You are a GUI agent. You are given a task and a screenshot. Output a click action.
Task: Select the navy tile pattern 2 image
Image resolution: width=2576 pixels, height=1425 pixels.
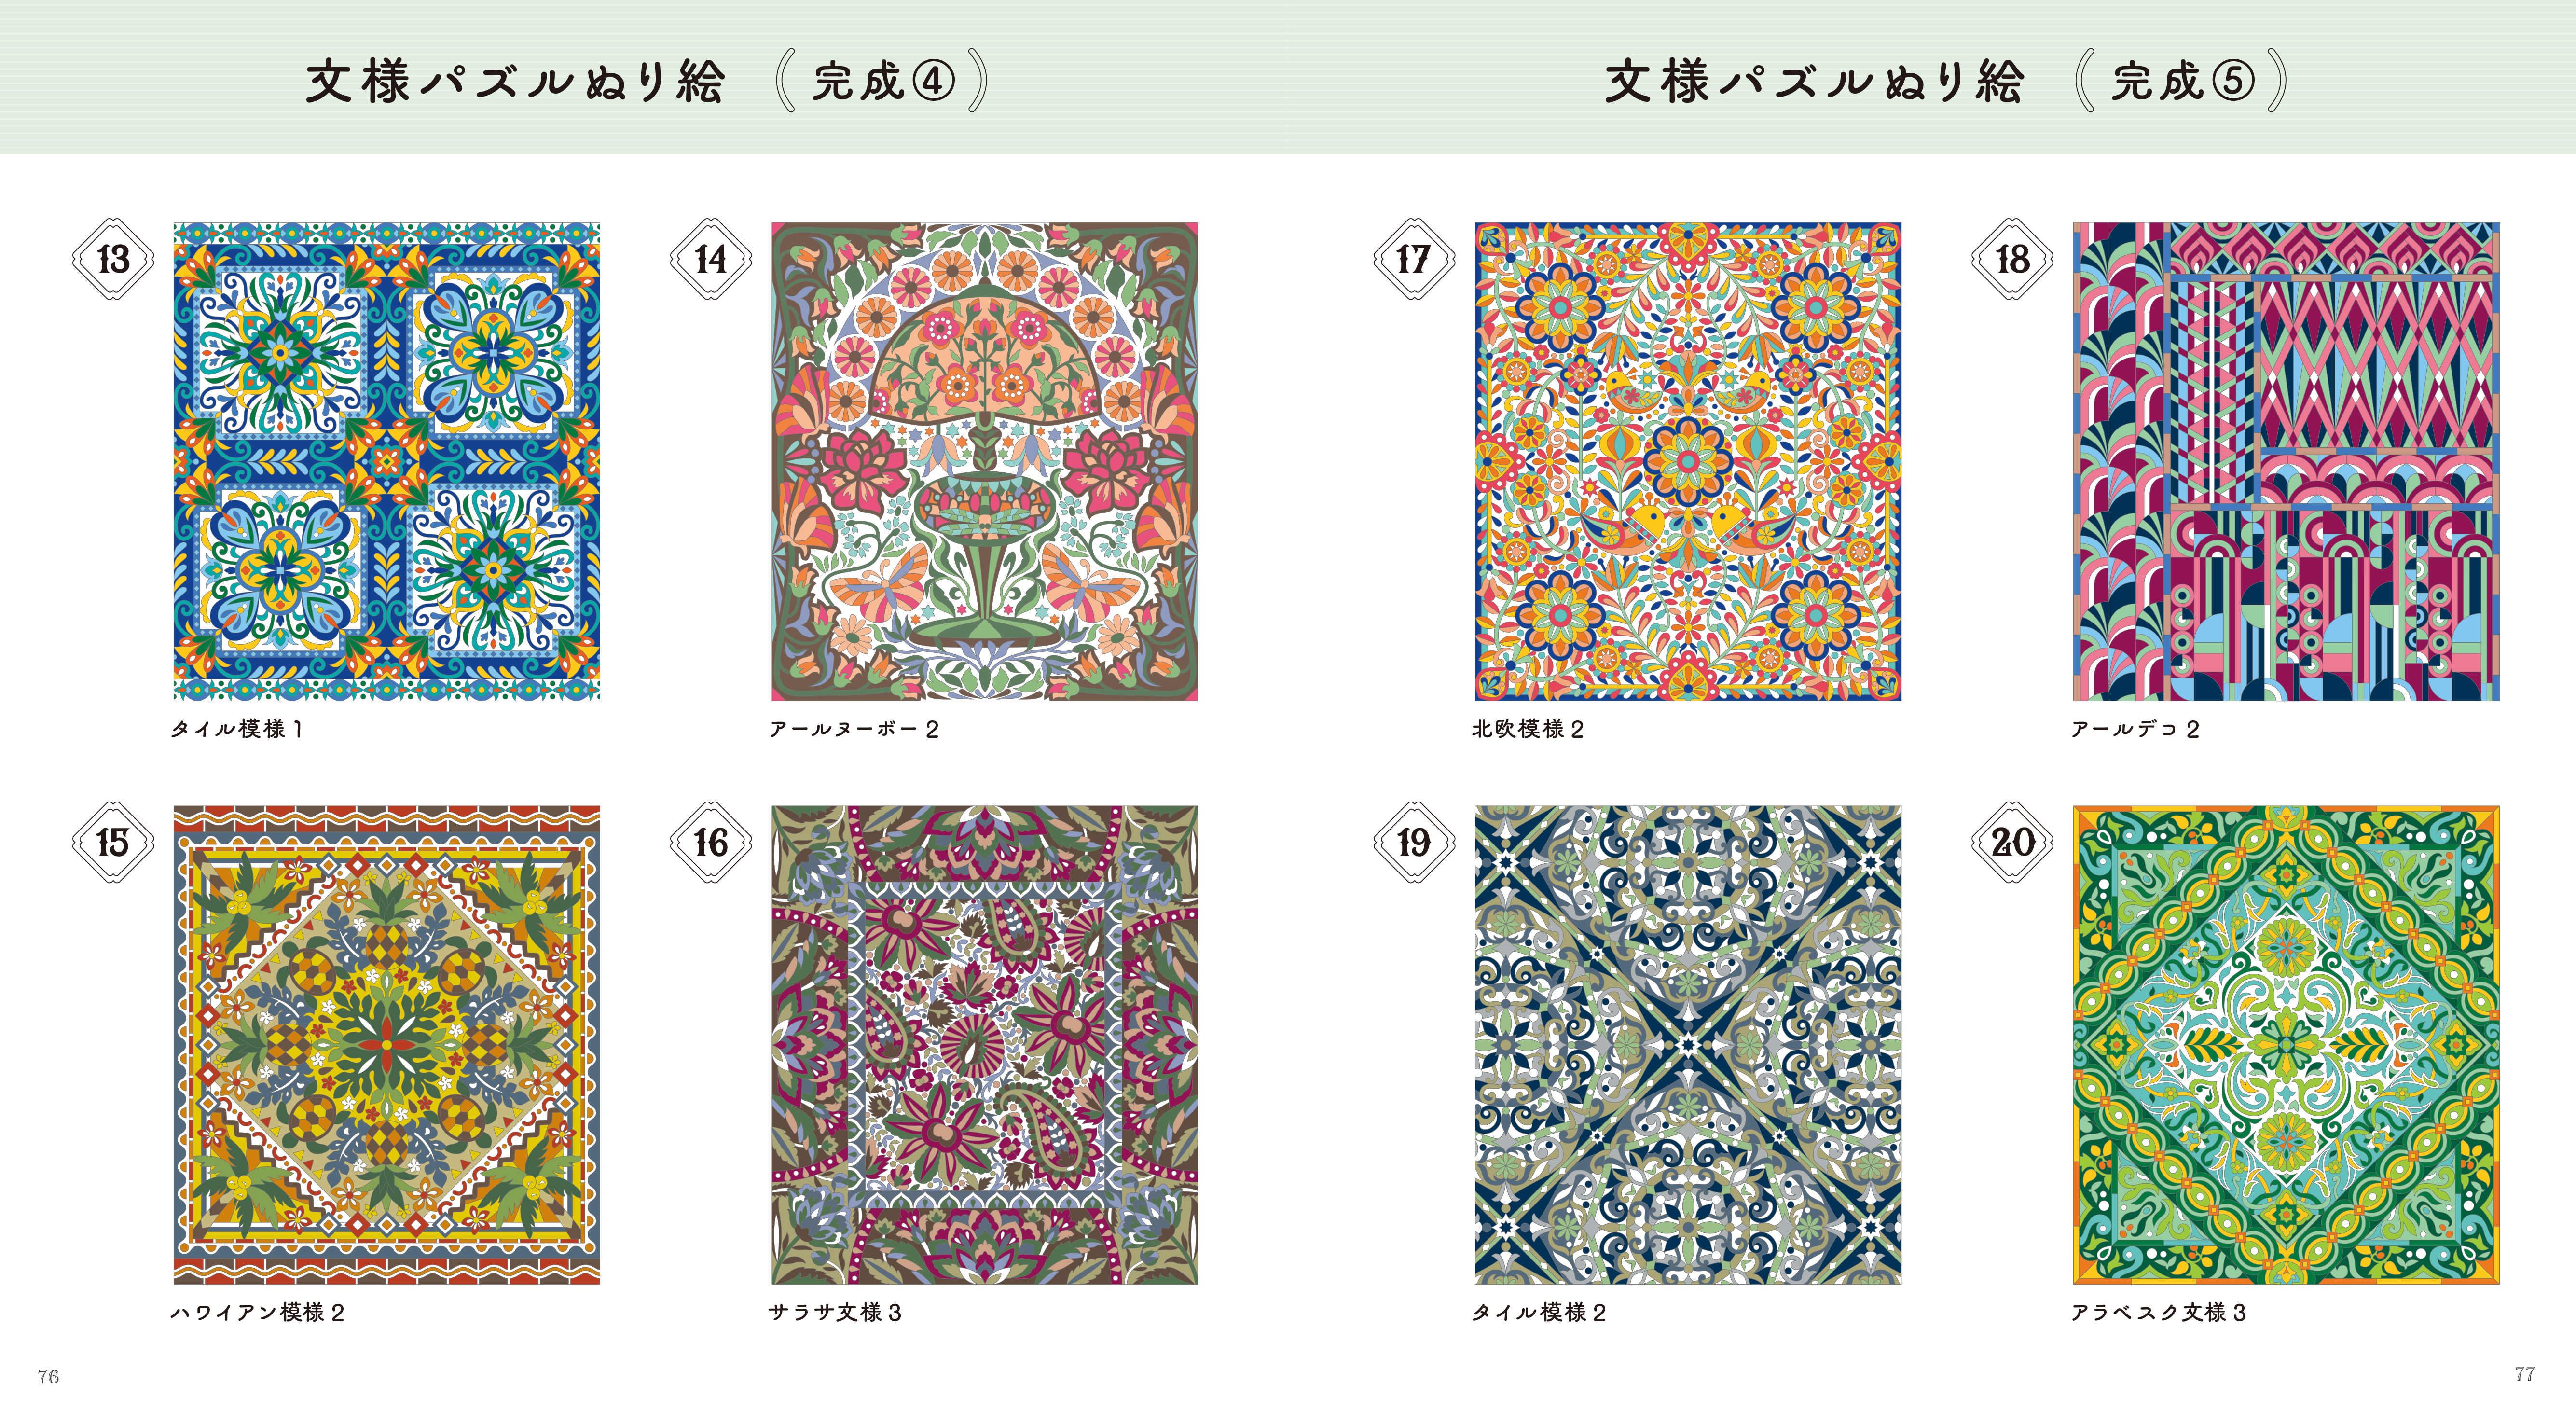coord(1688,1045)
